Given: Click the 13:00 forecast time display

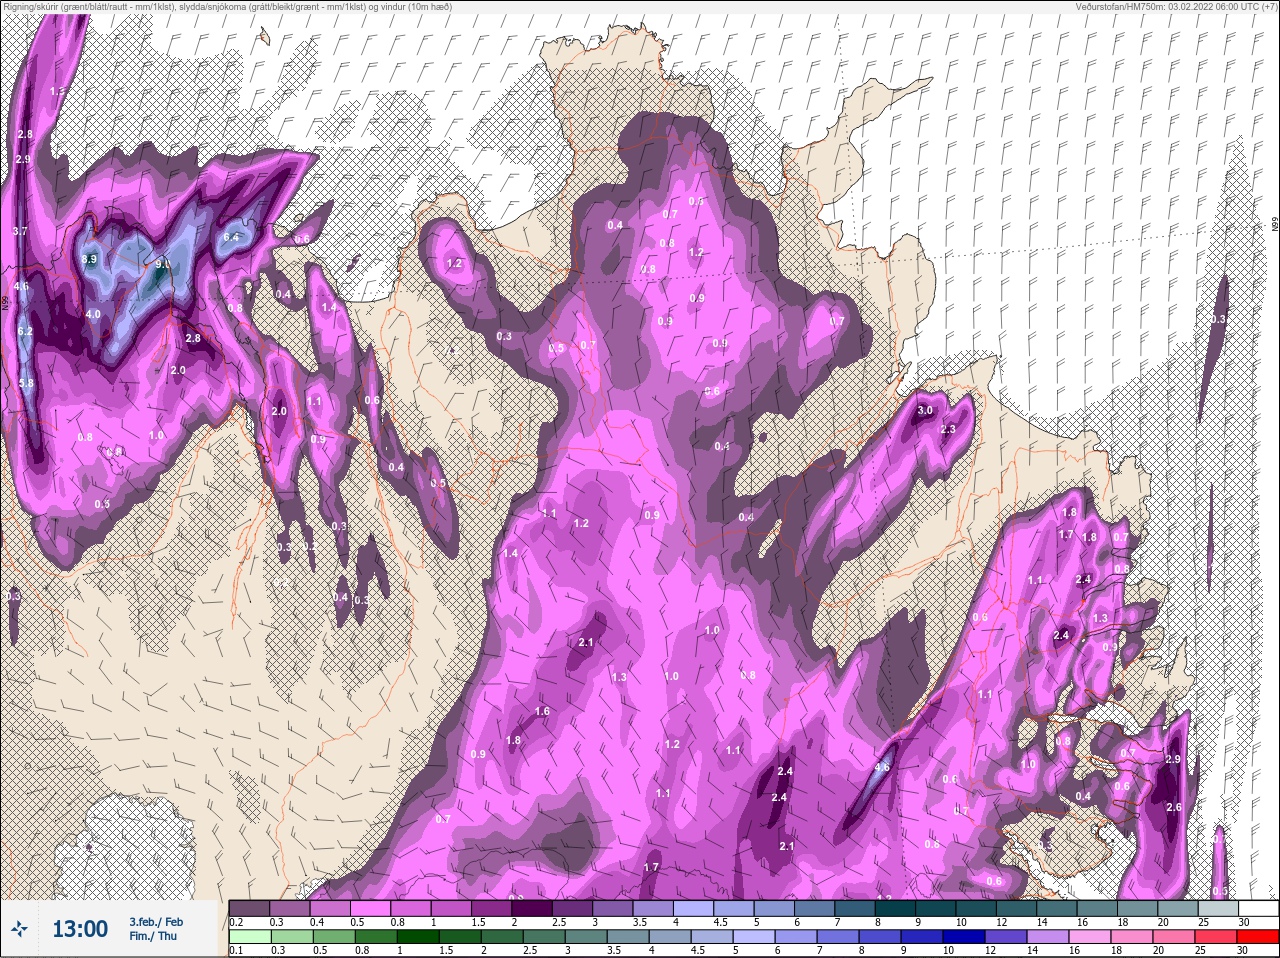Looking at the screenshot, I should (80, 929).
